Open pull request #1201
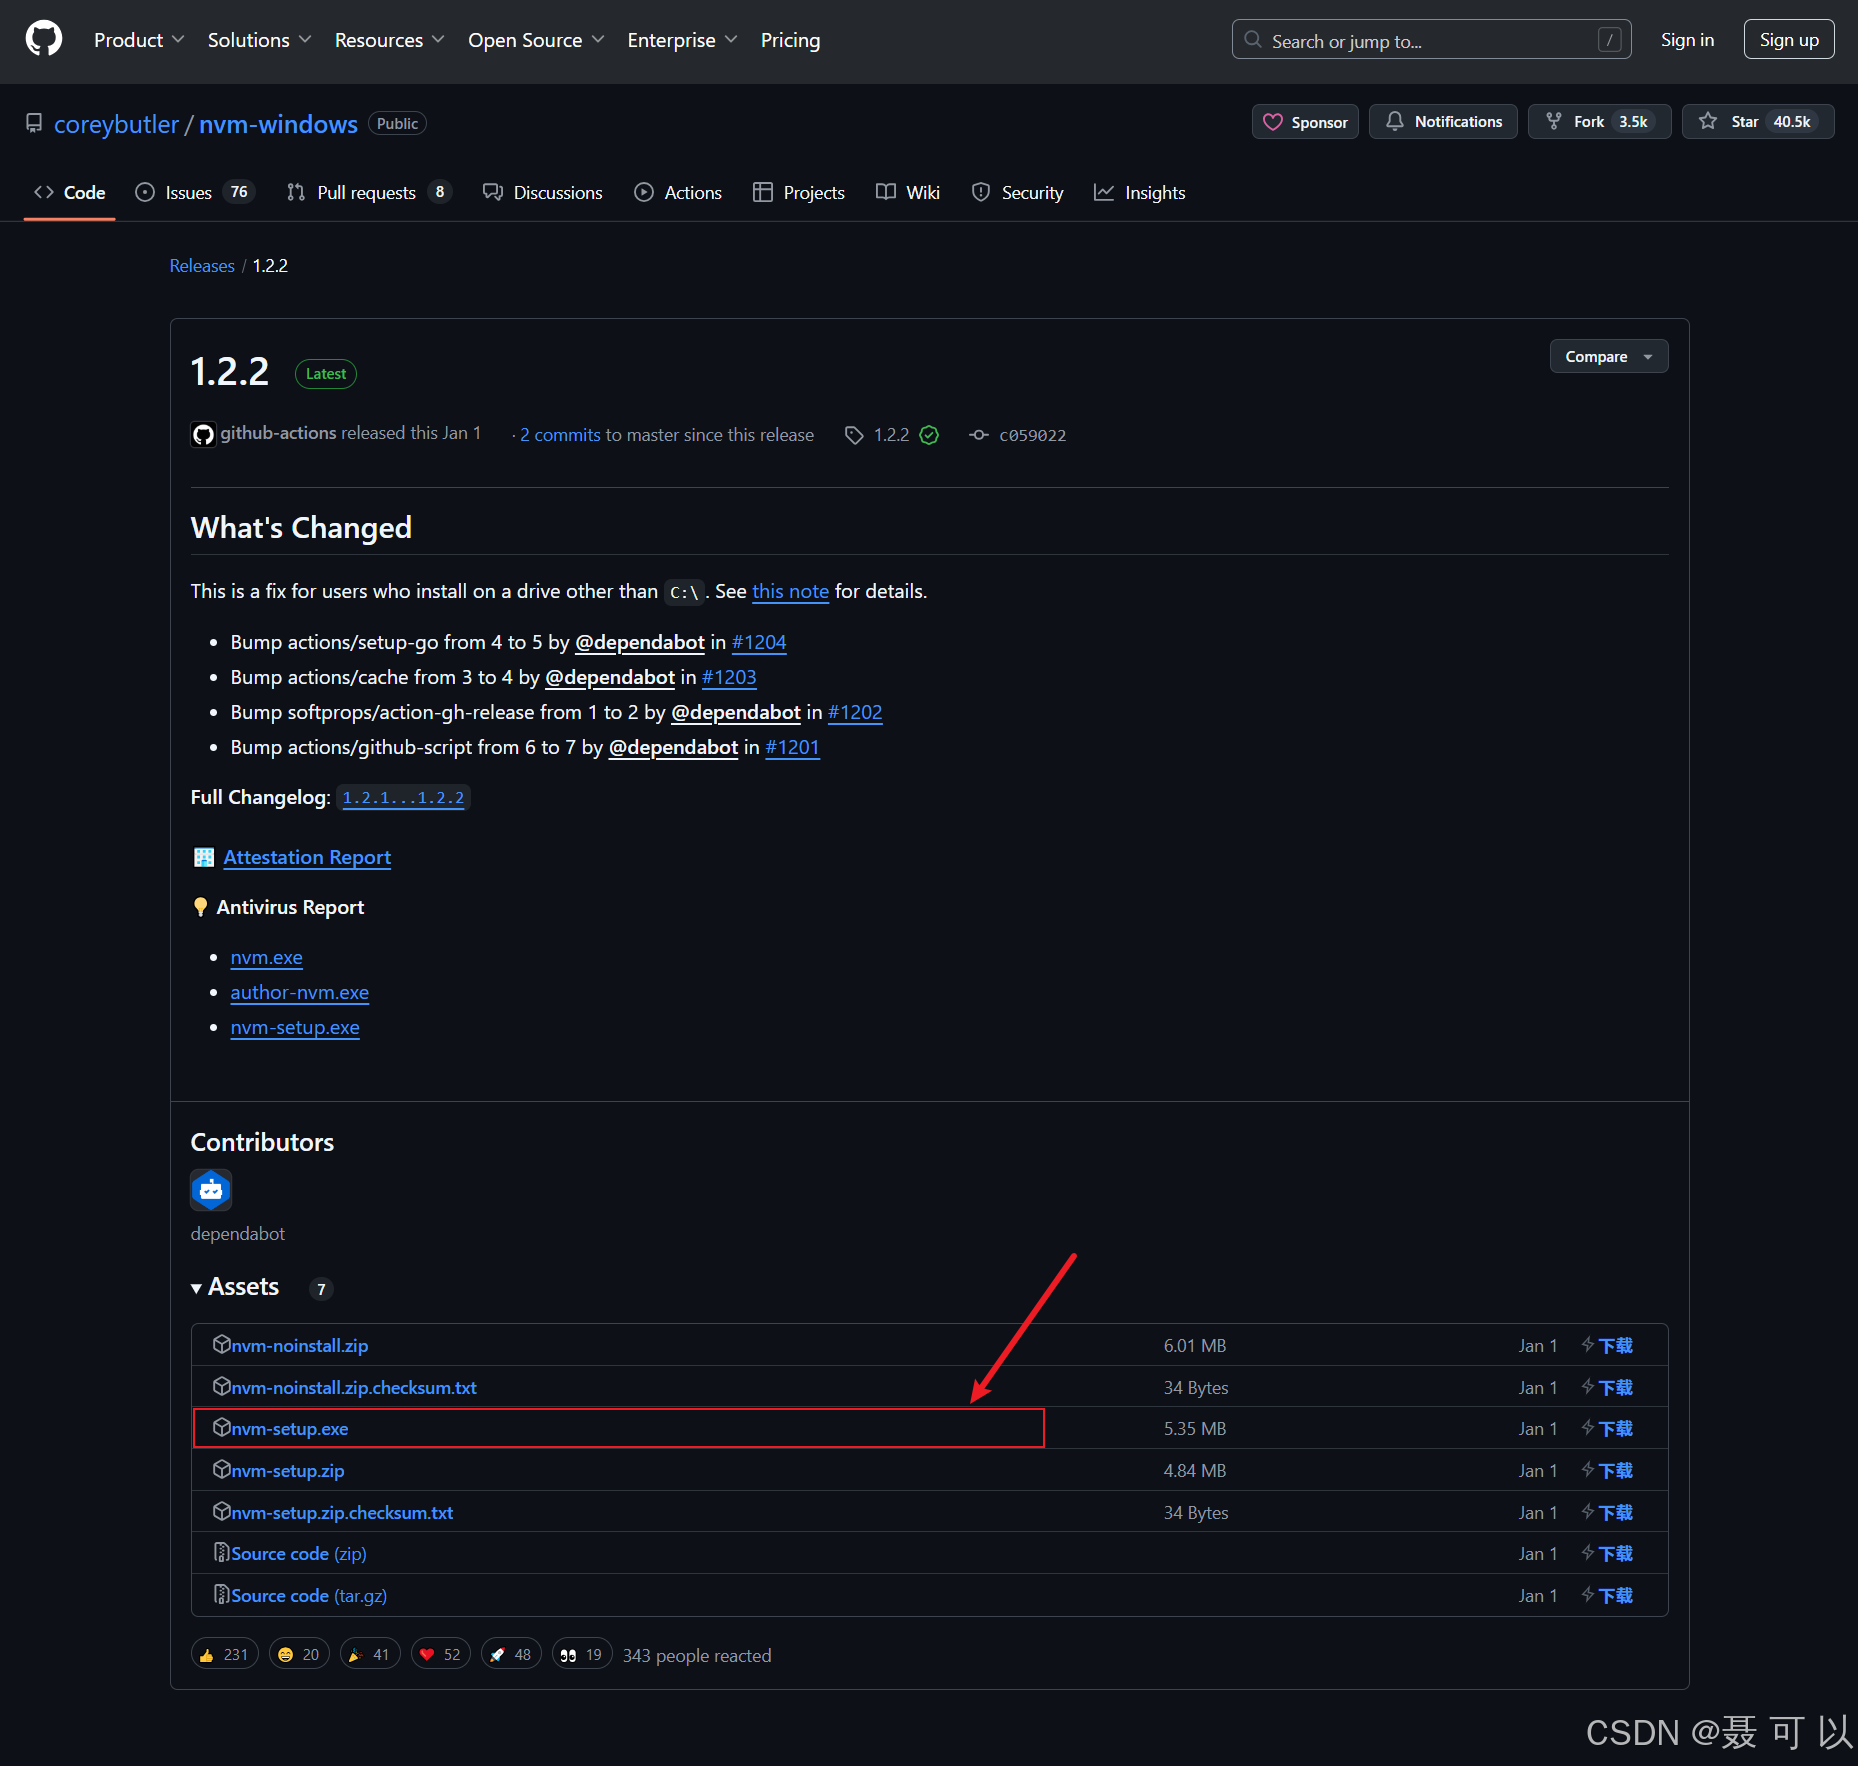1858x1766 pixels. tap(792, 747)
